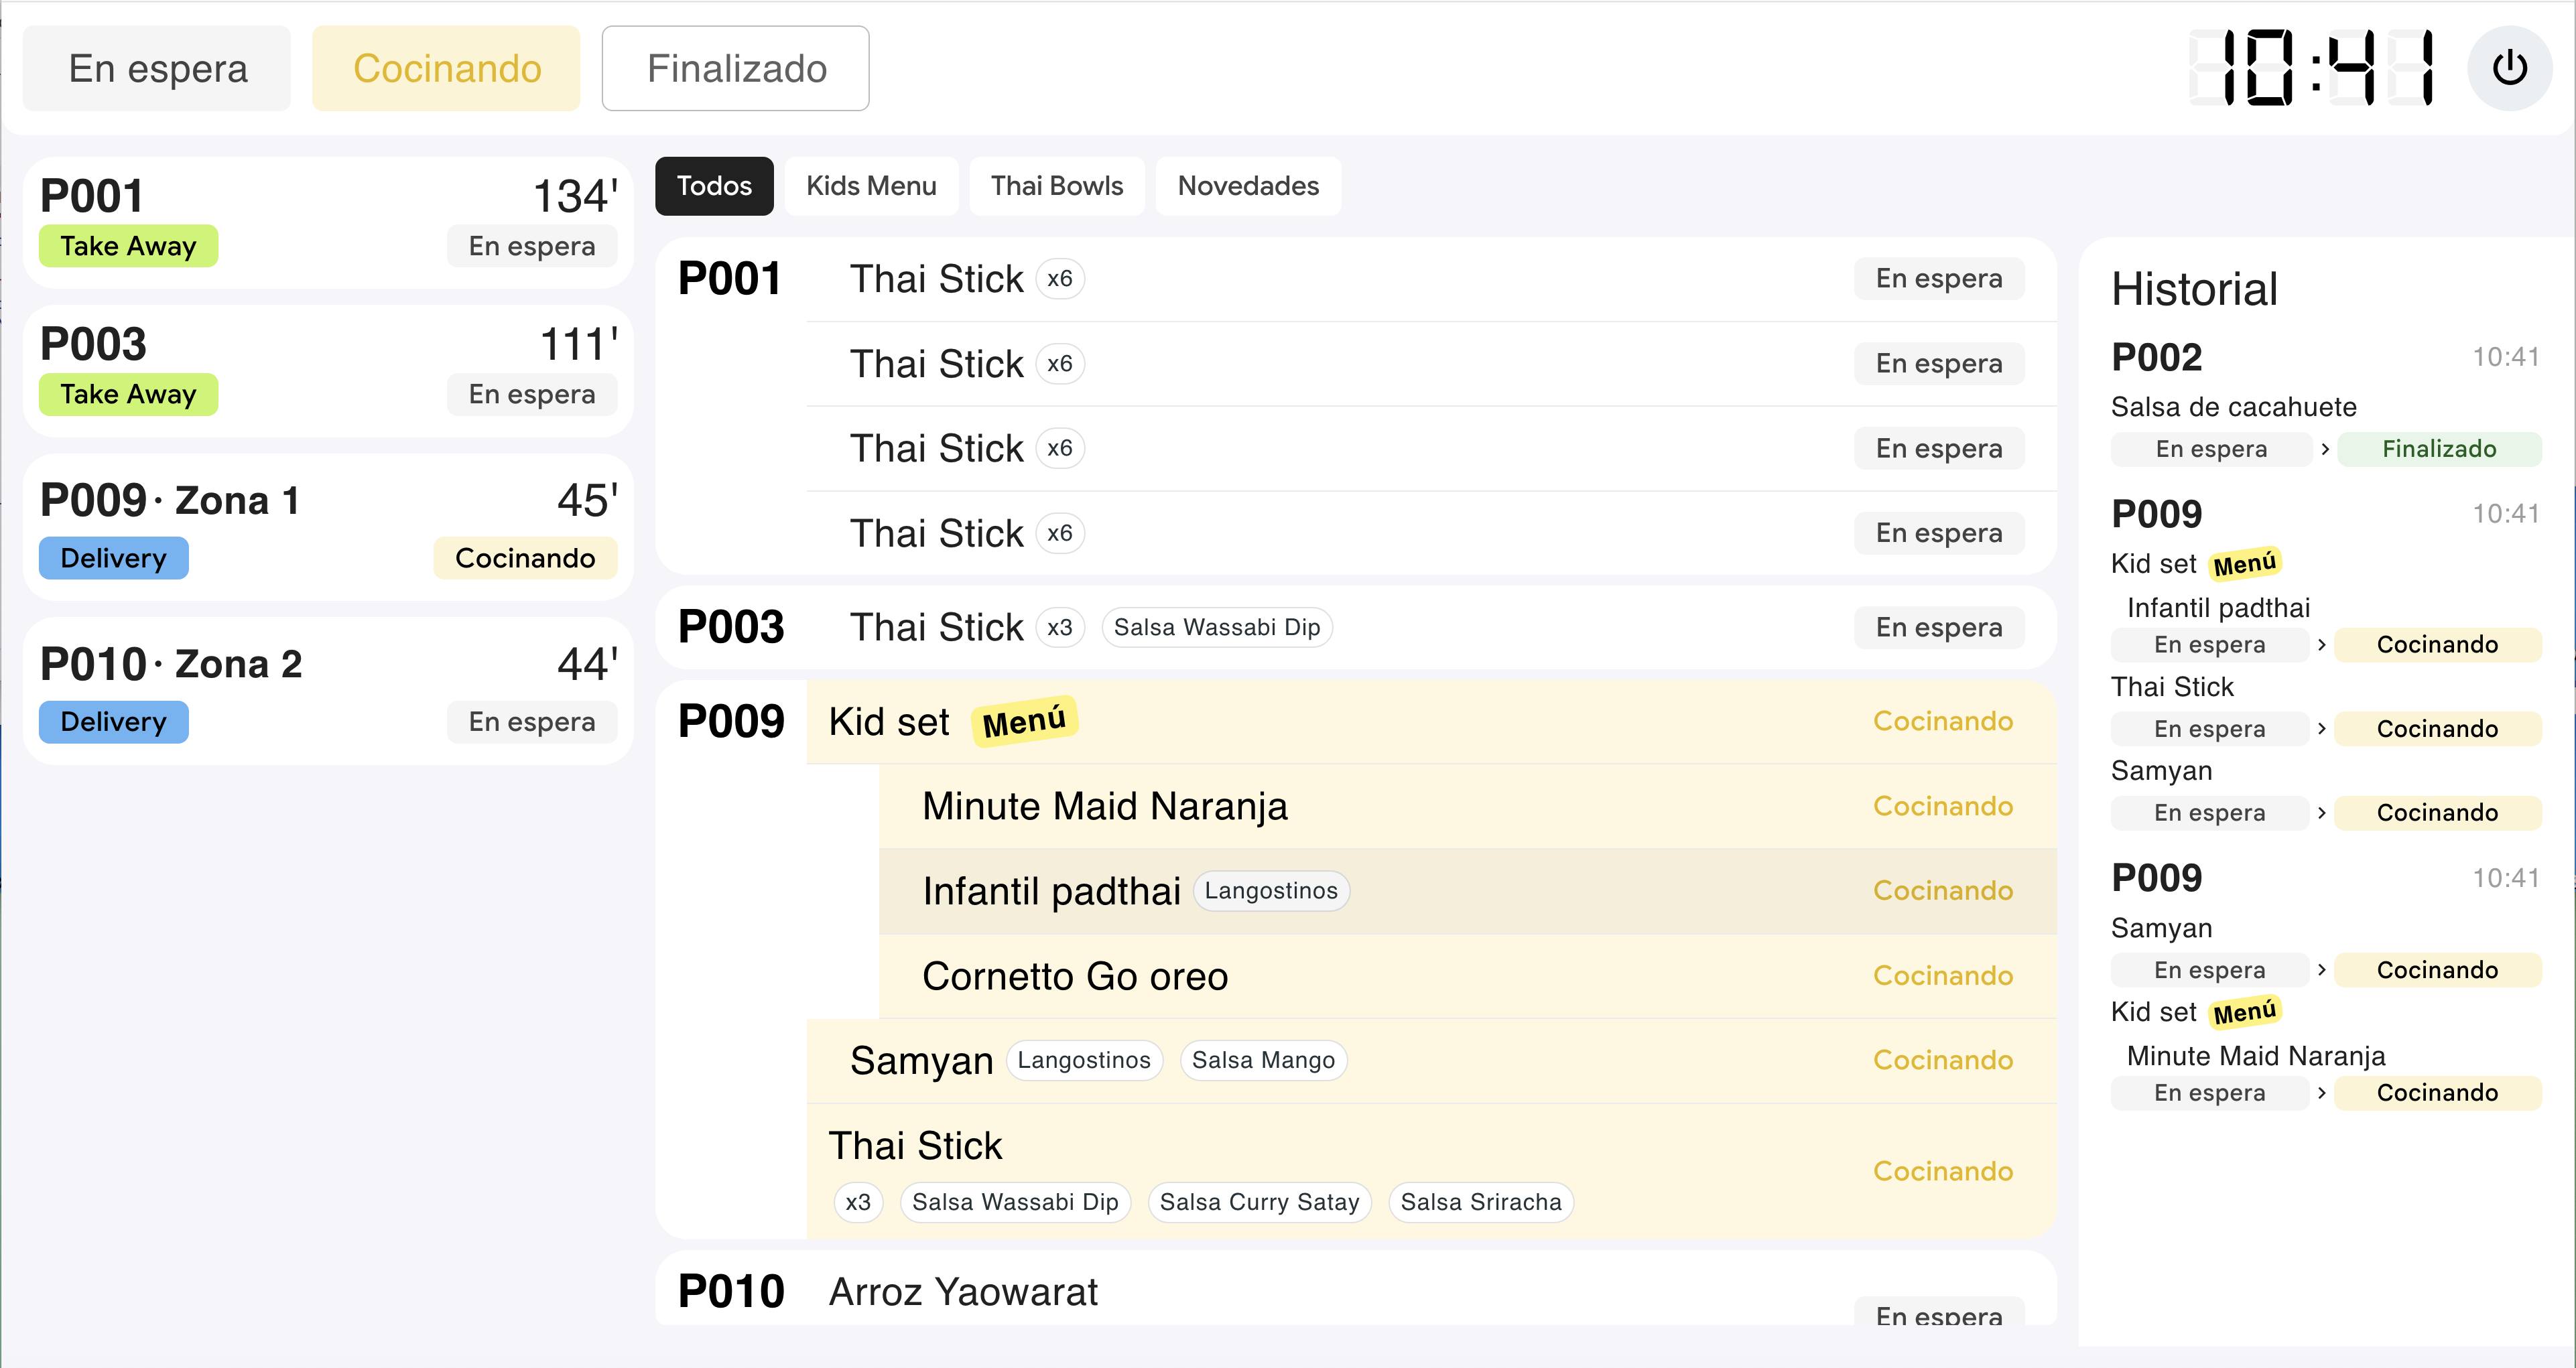Select the P003 order card
Image resolution: width=2576 pixels, height=1368 pixels.
click(328, 370)
